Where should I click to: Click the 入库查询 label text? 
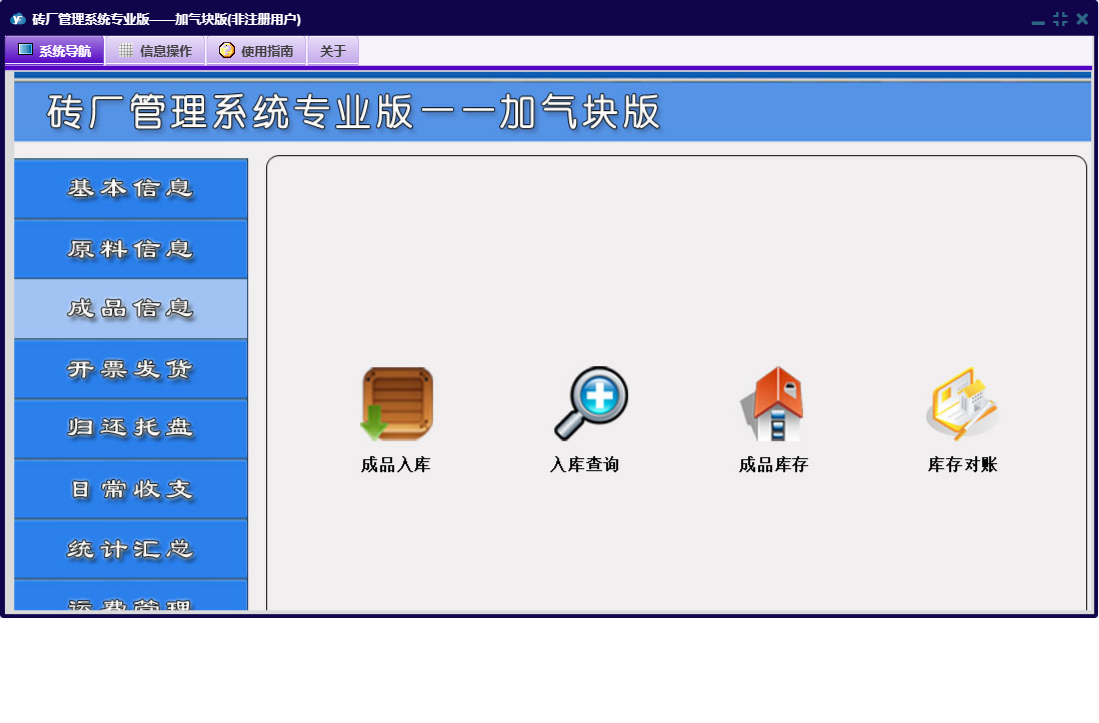[585, 464]
